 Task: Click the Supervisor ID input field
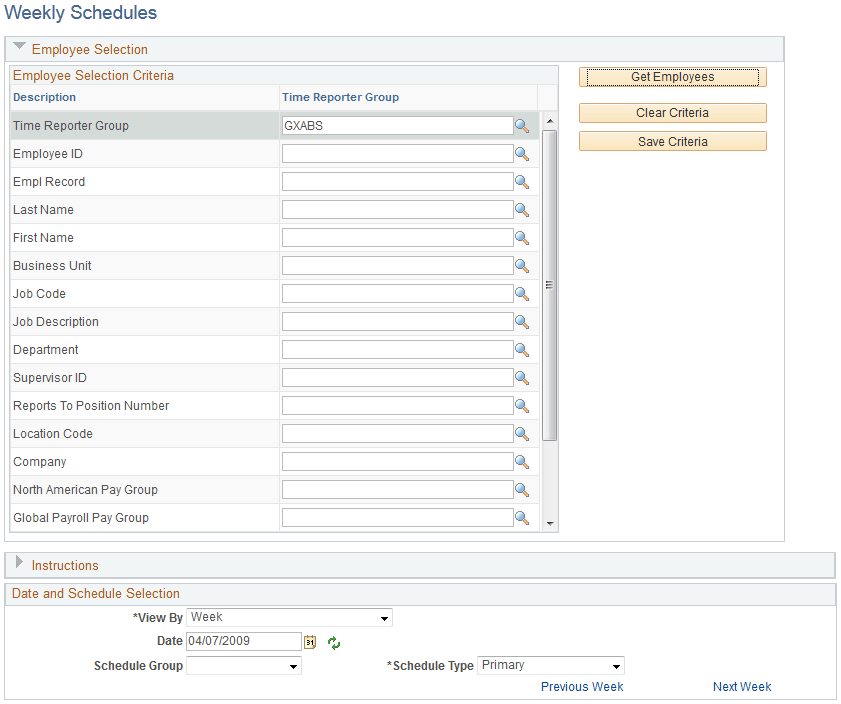point(397,377)
